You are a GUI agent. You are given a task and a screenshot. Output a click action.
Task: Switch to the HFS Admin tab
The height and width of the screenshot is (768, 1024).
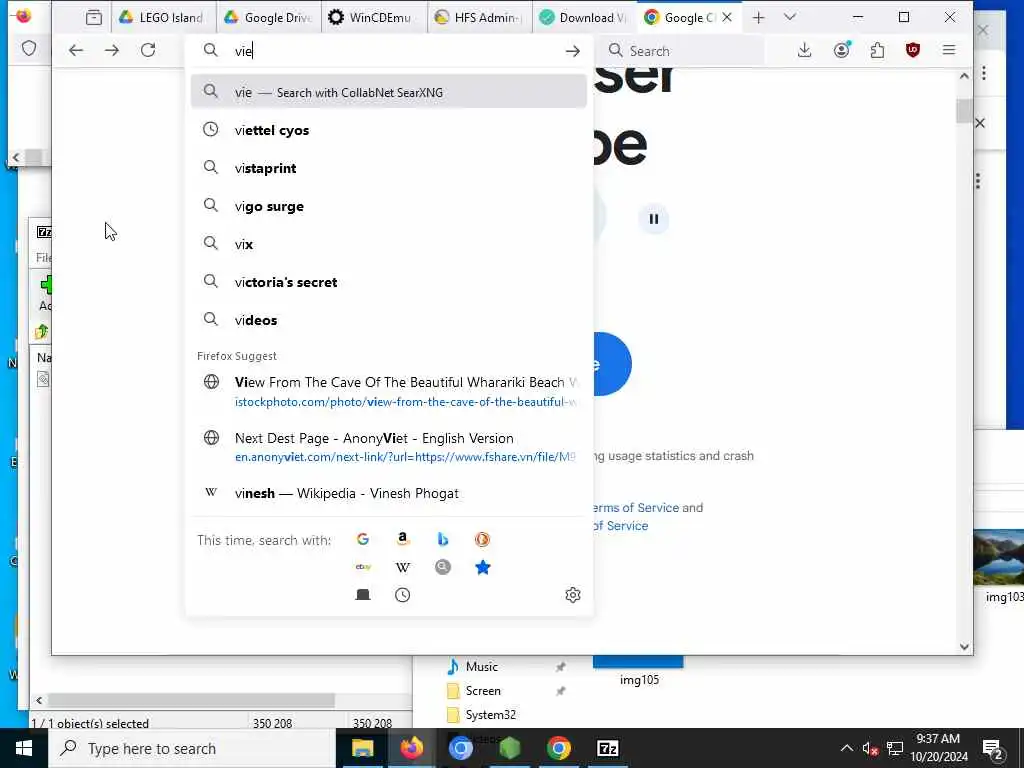coord(480,18)
